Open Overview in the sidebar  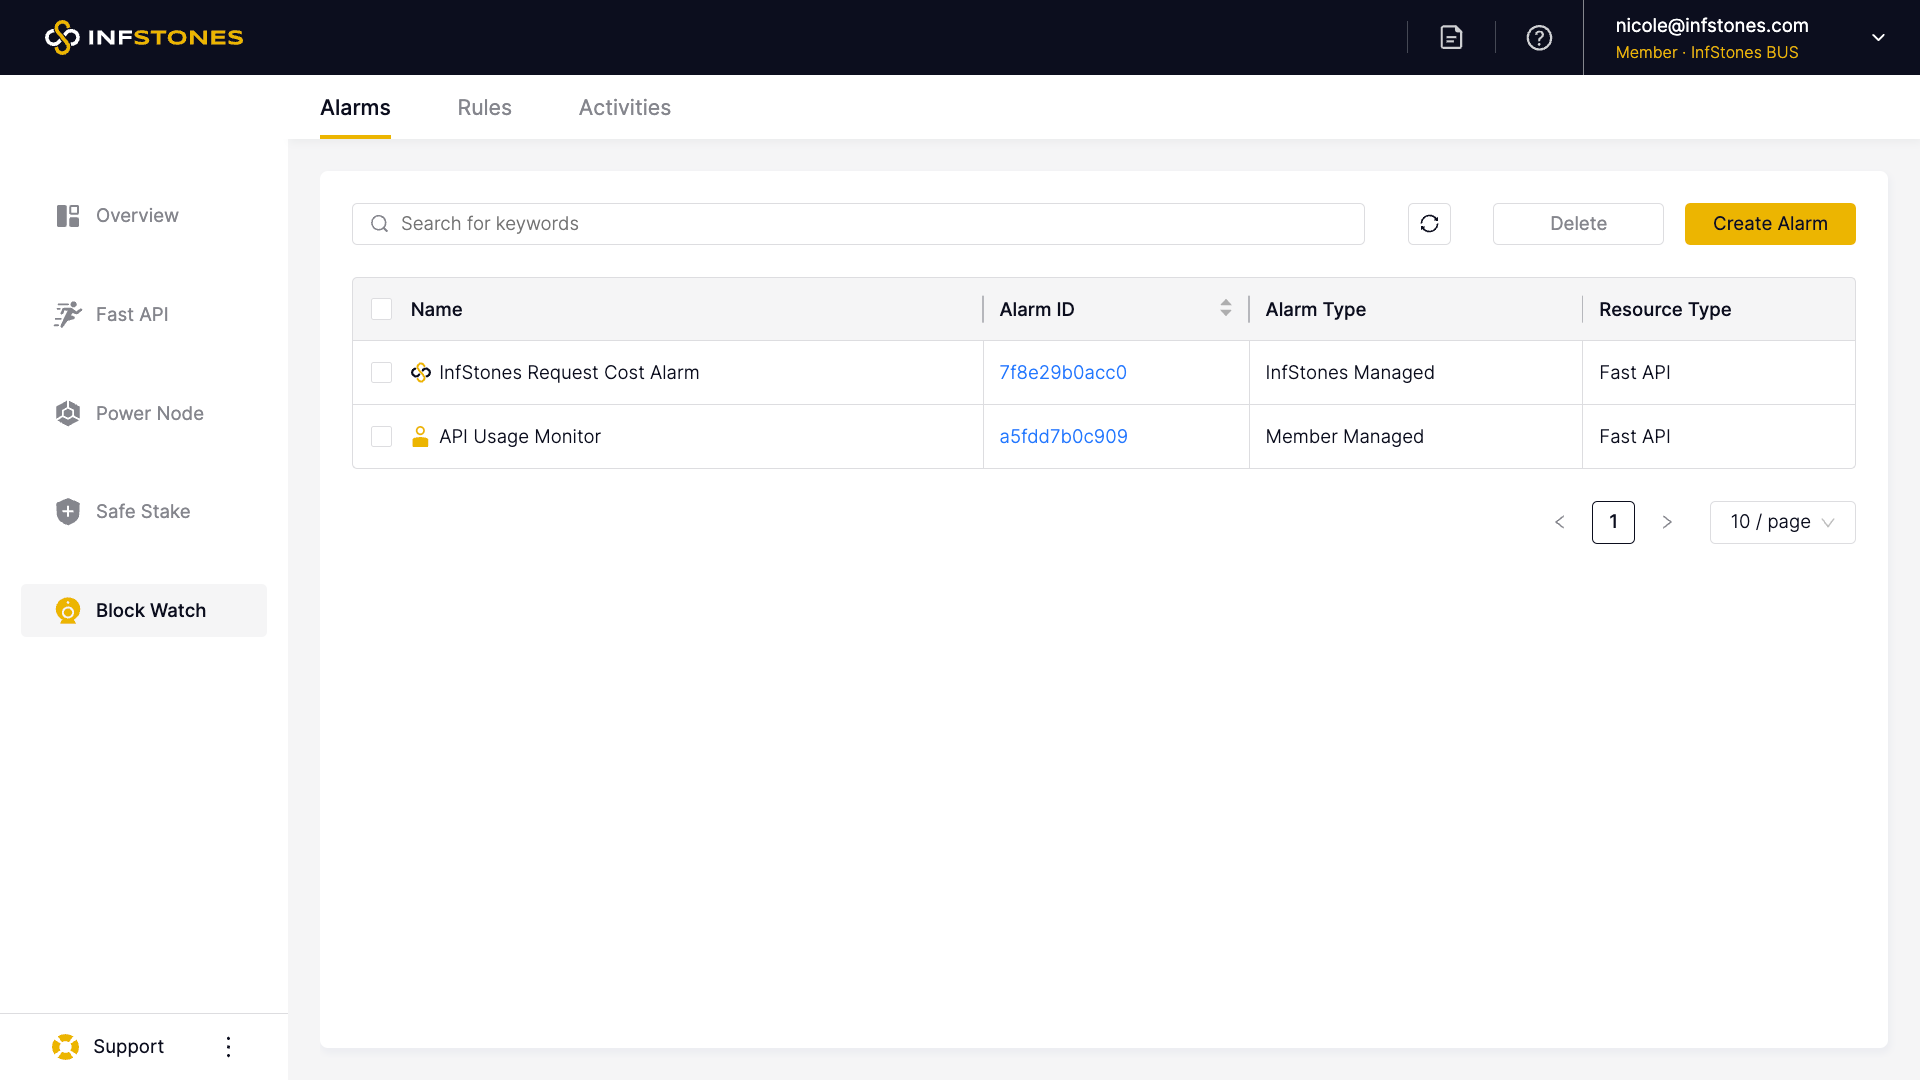(x=137, y=216)
